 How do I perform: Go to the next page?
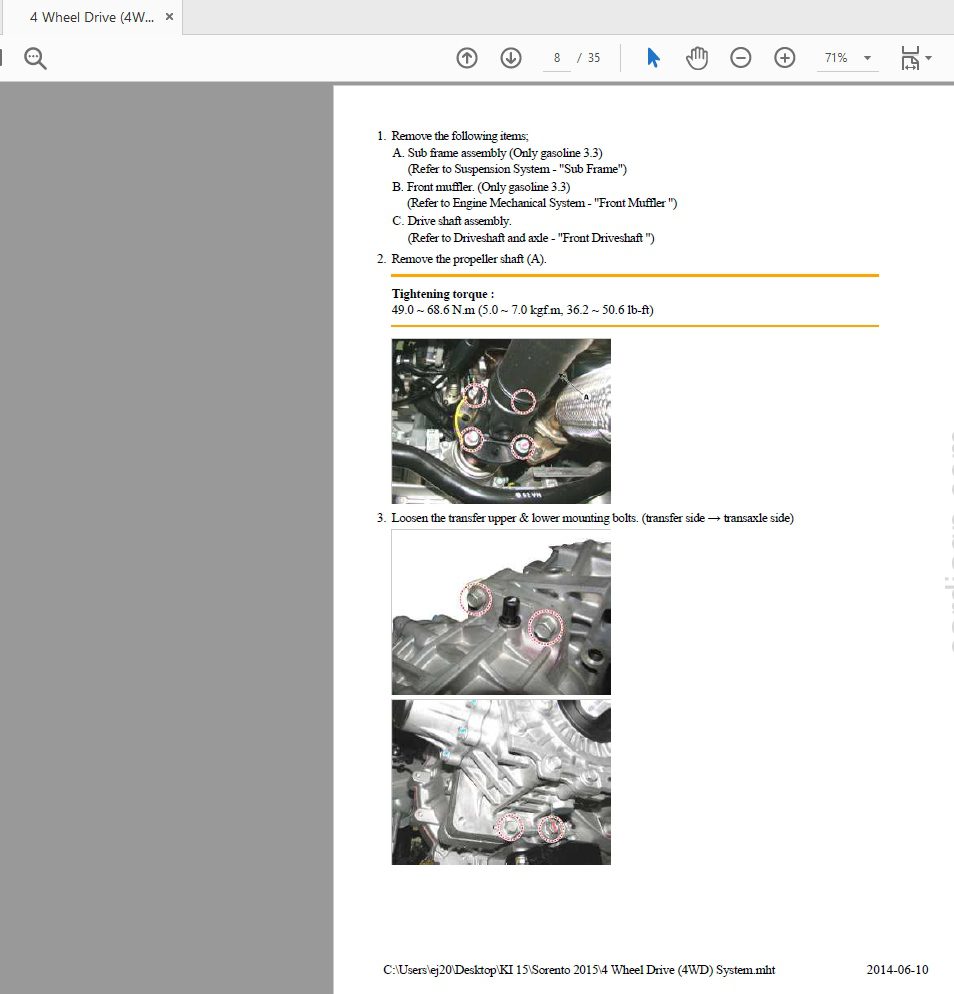(510, 58)
